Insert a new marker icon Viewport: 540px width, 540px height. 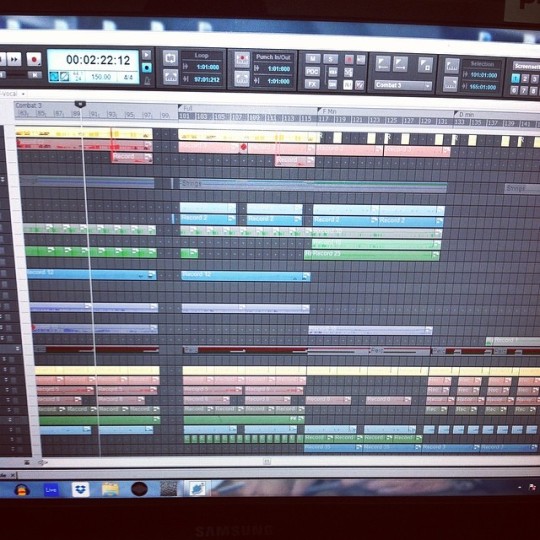(425, 65)
